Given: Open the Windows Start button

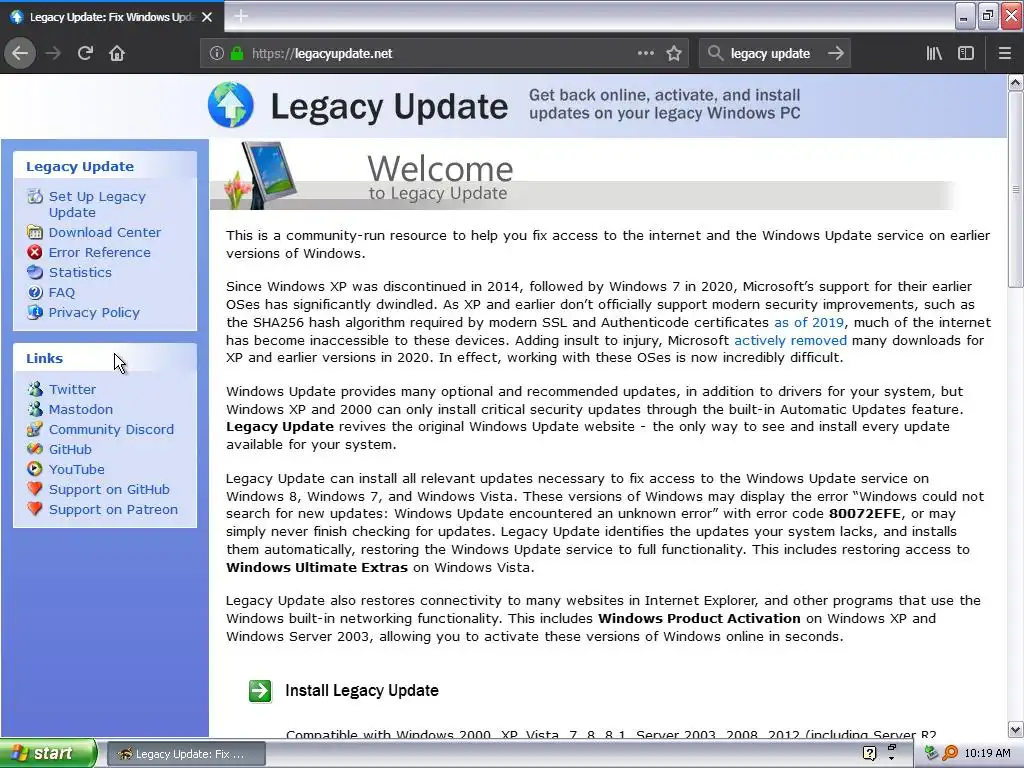Looking at the screenshot, I should [48, 753].
